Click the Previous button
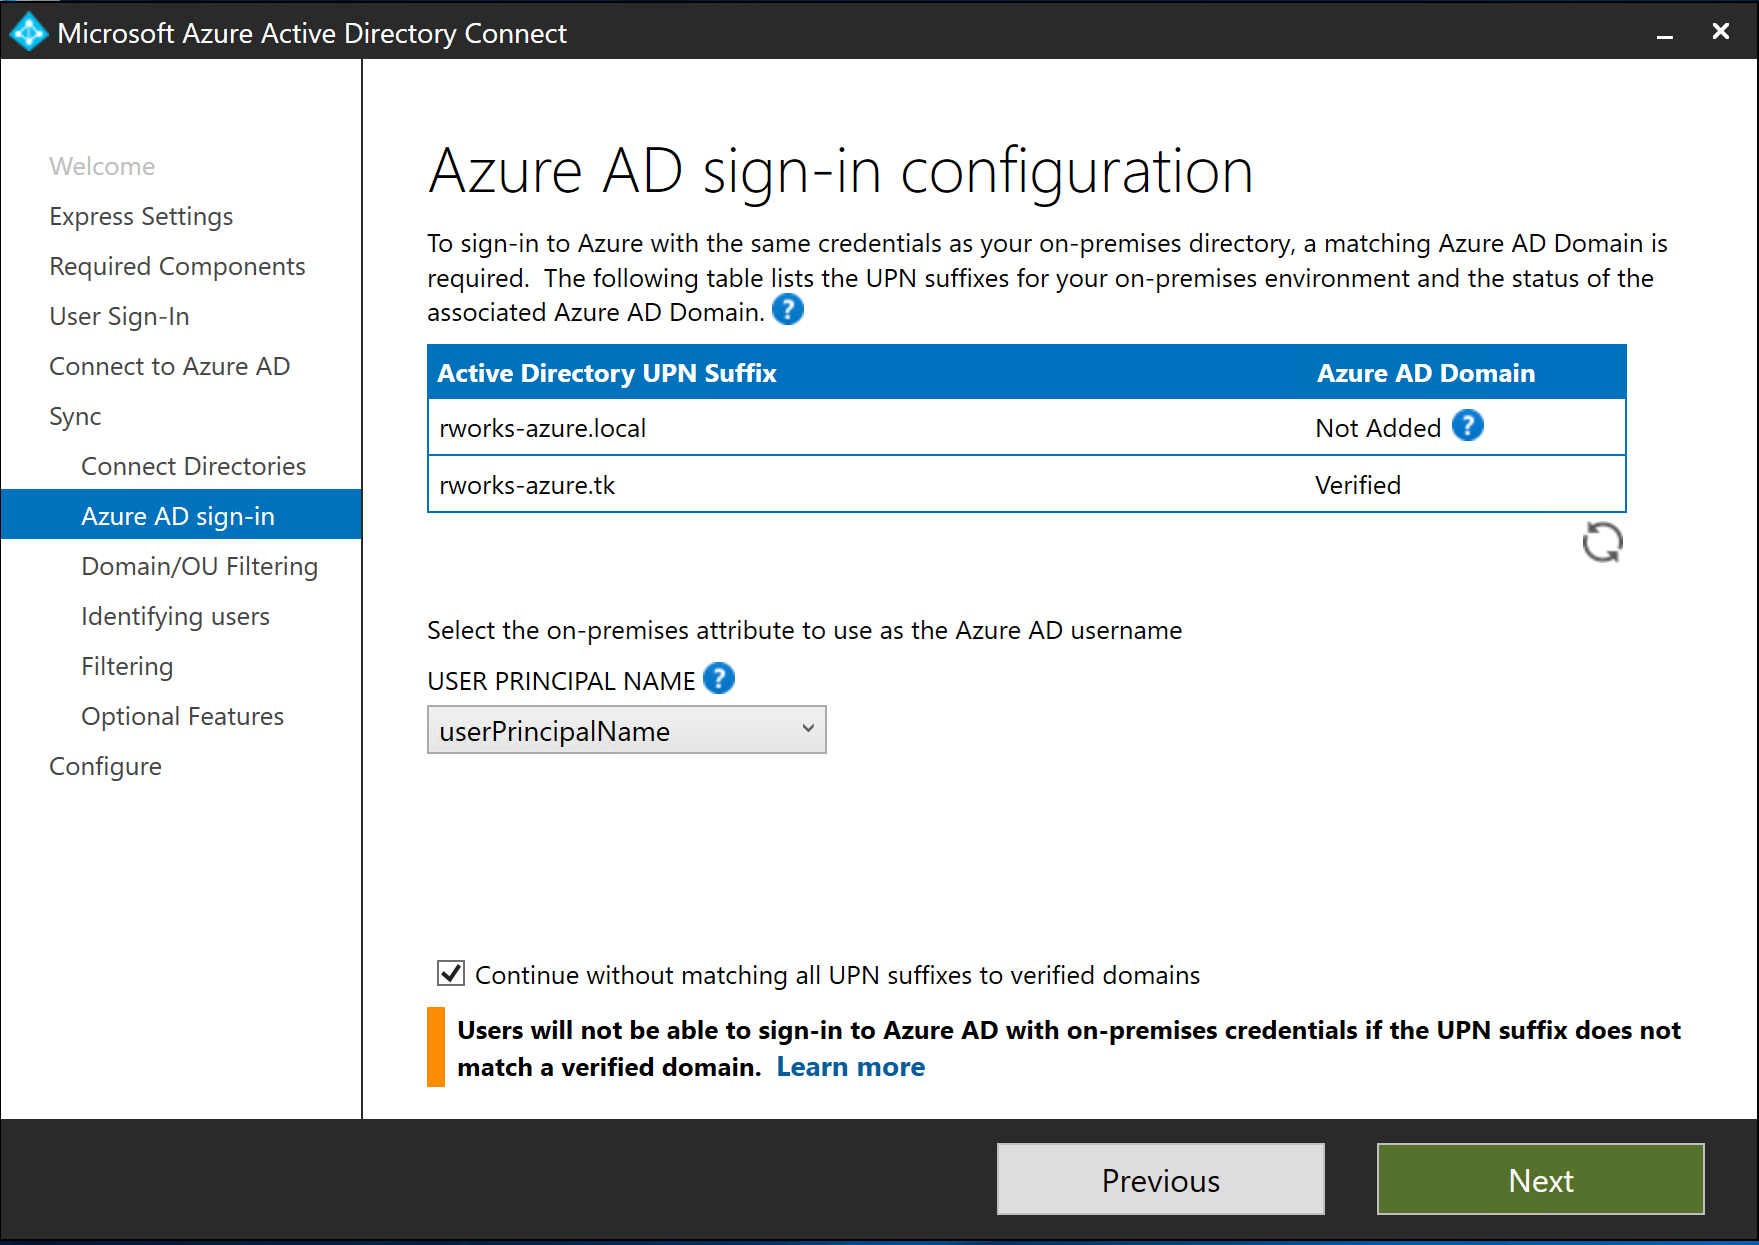 [x=1160, y=1179]
